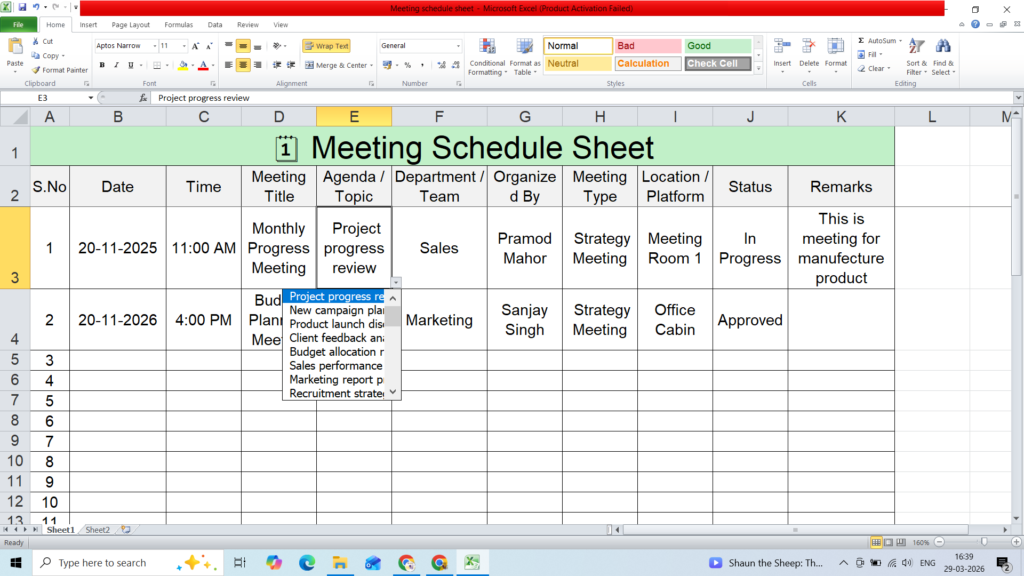Apply the Calculation cell style
This screenshot has height=576, width=1024.
647,63
